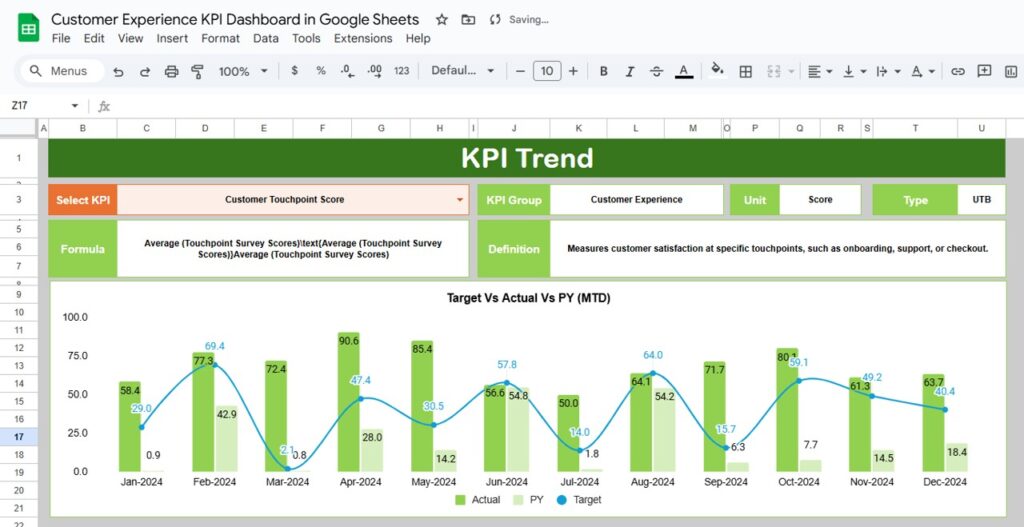Image resolution: width=1024 pixels, height=527 pixels.
Task: Click the chart title Target Vs Actual Vs PY
Action: [x=528, y=298]
